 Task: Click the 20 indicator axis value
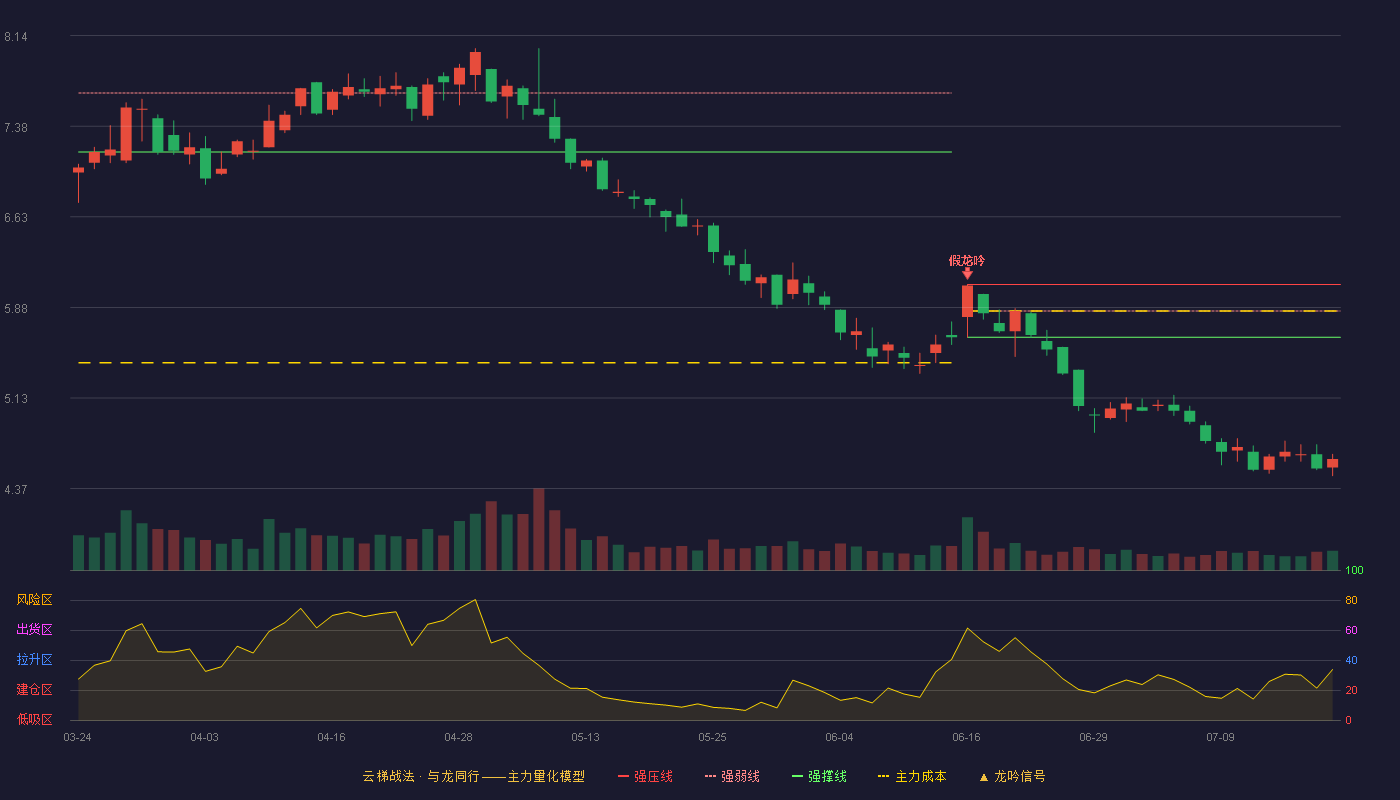1351,691
